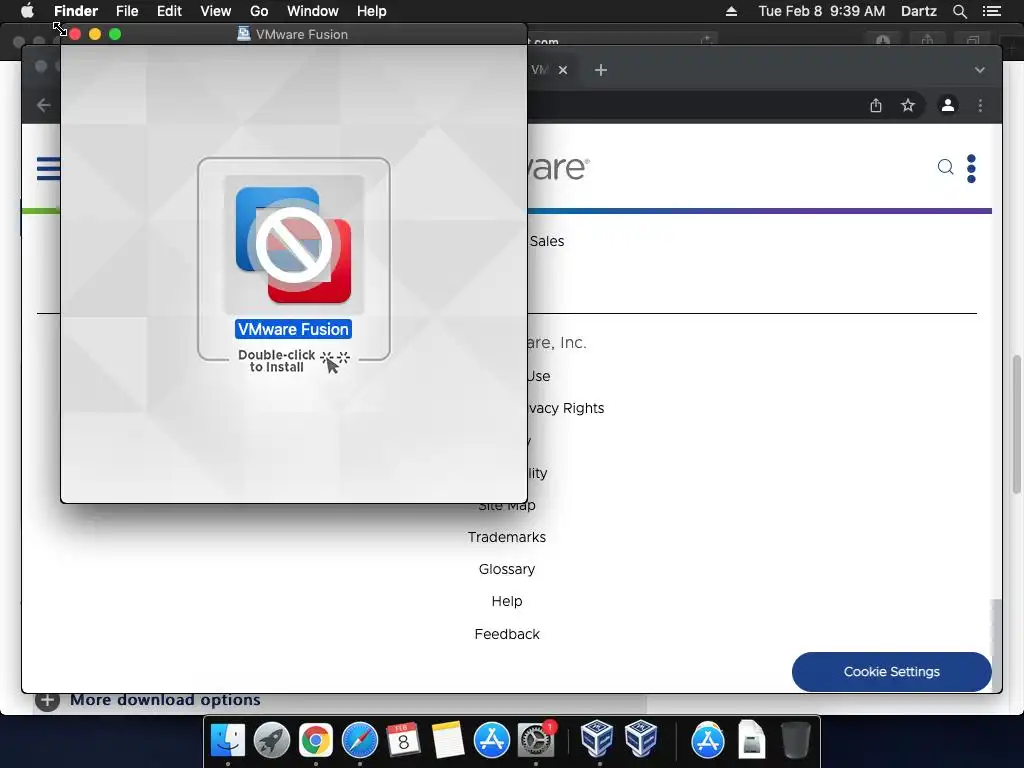
Task: Open the Help footer link
Action: point(507,601)
